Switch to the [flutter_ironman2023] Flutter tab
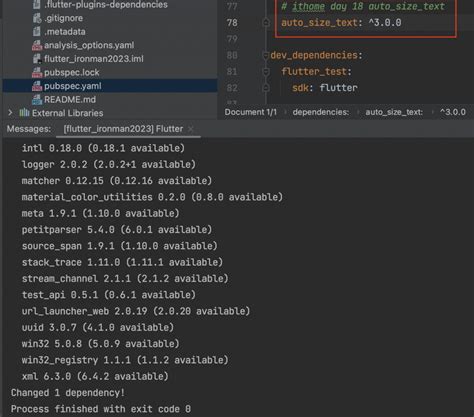 123,129
